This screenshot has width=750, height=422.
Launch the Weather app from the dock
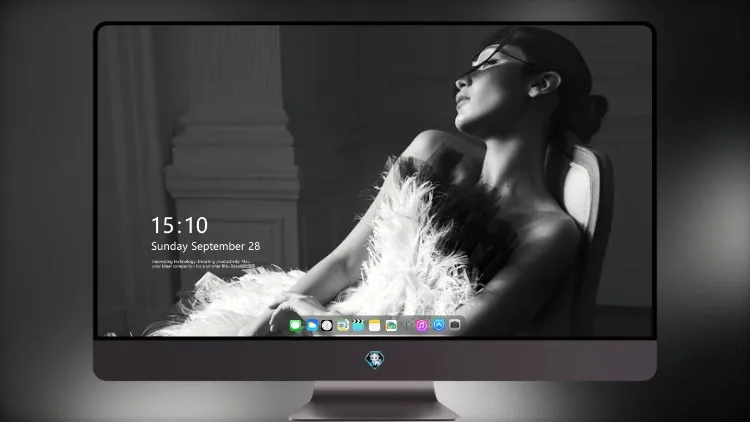tap(312, 326)
